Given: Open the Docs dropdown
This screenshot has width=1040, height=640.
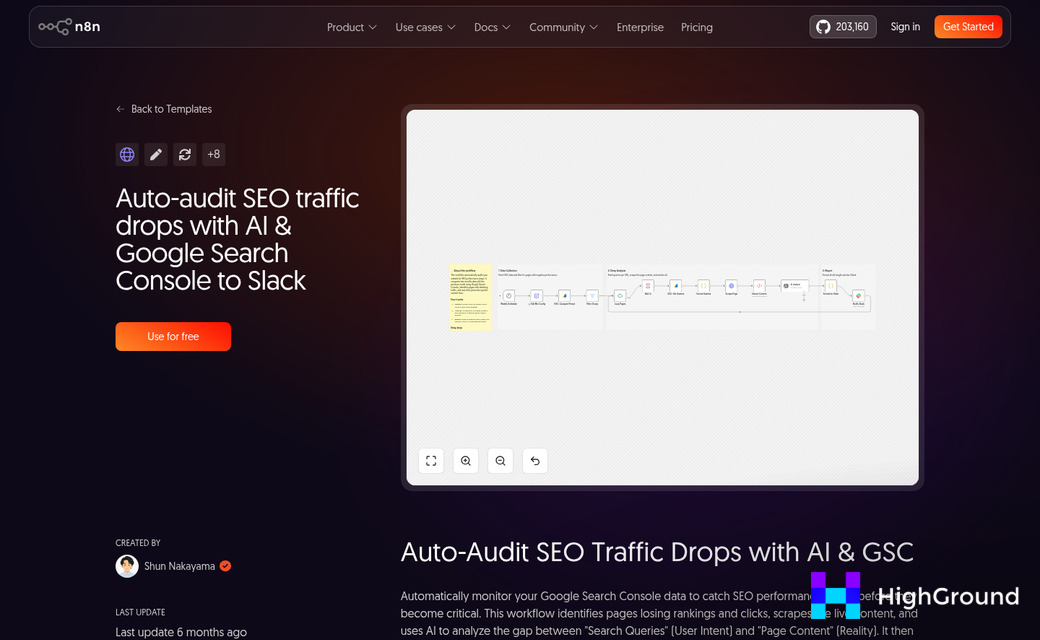Looking at the screenshot, I should point(492,27).
